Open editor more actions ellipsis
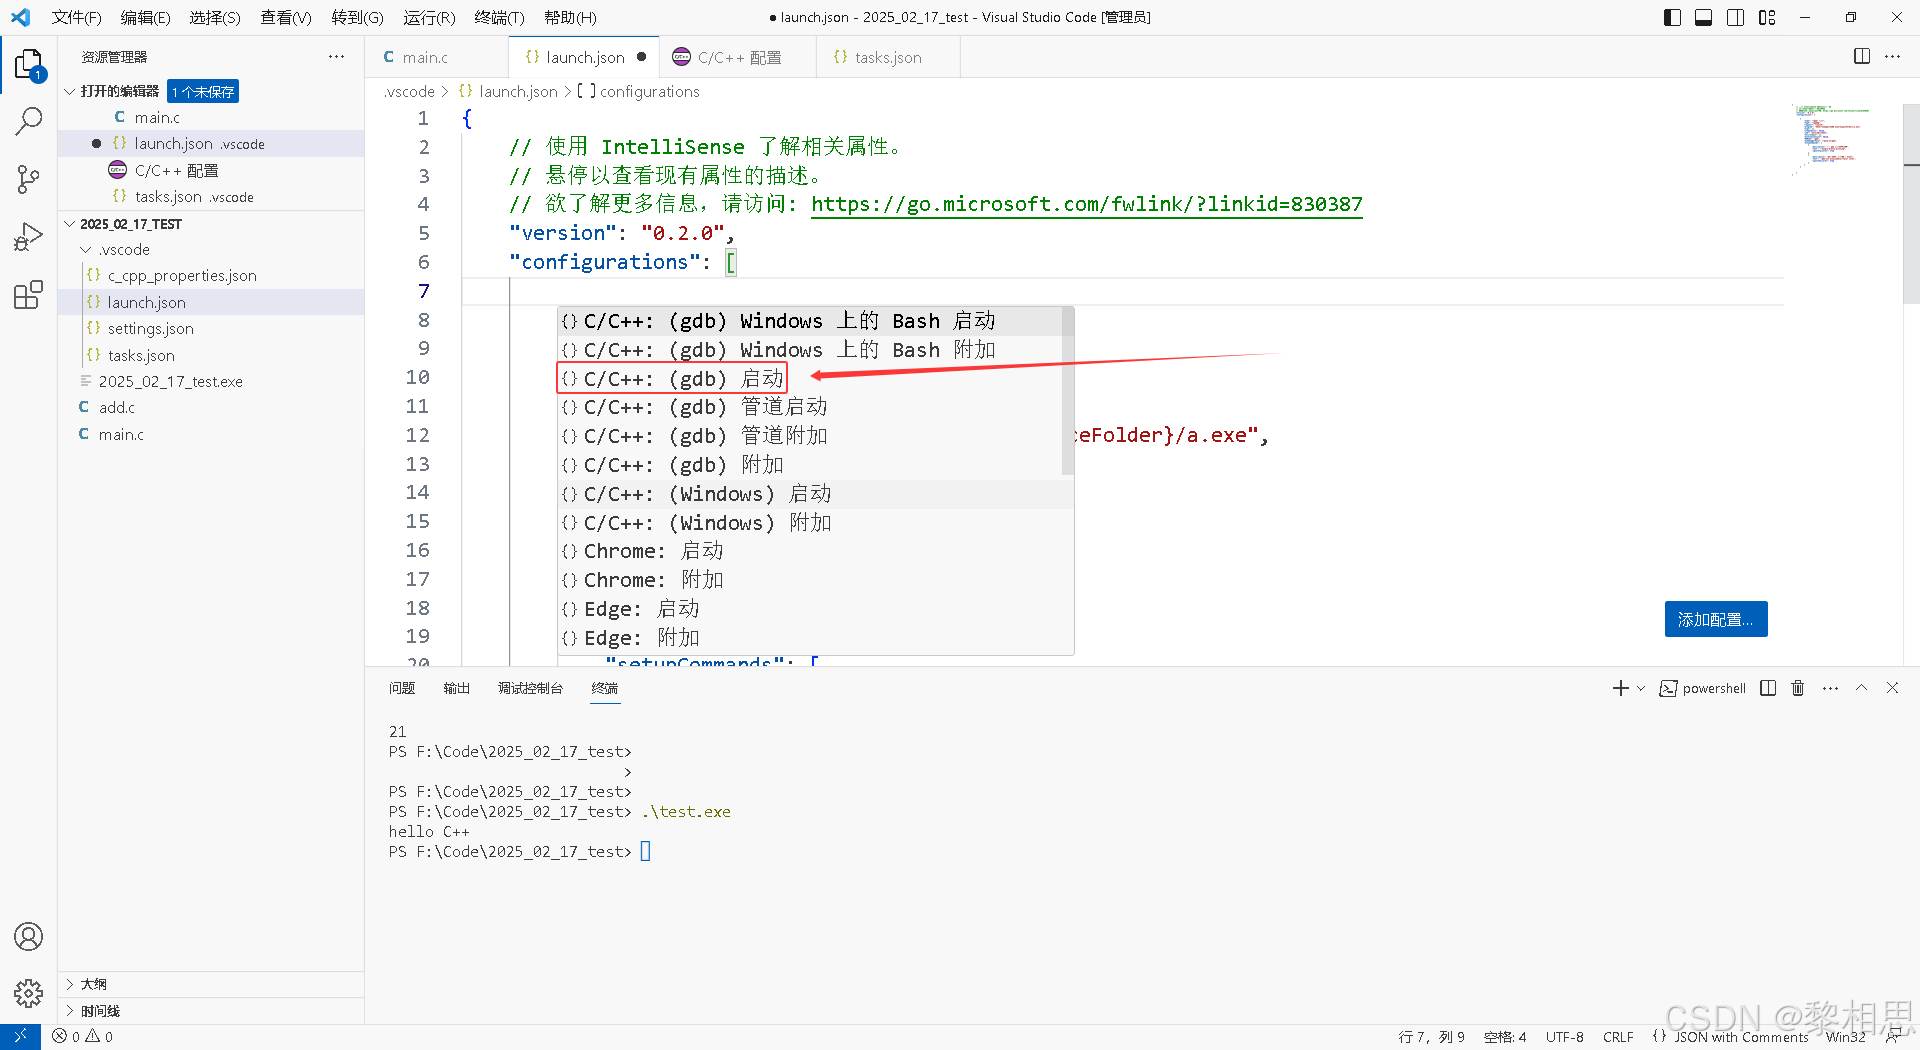Viewport: 1920px width, 1050px height. tap(1893, 57)
